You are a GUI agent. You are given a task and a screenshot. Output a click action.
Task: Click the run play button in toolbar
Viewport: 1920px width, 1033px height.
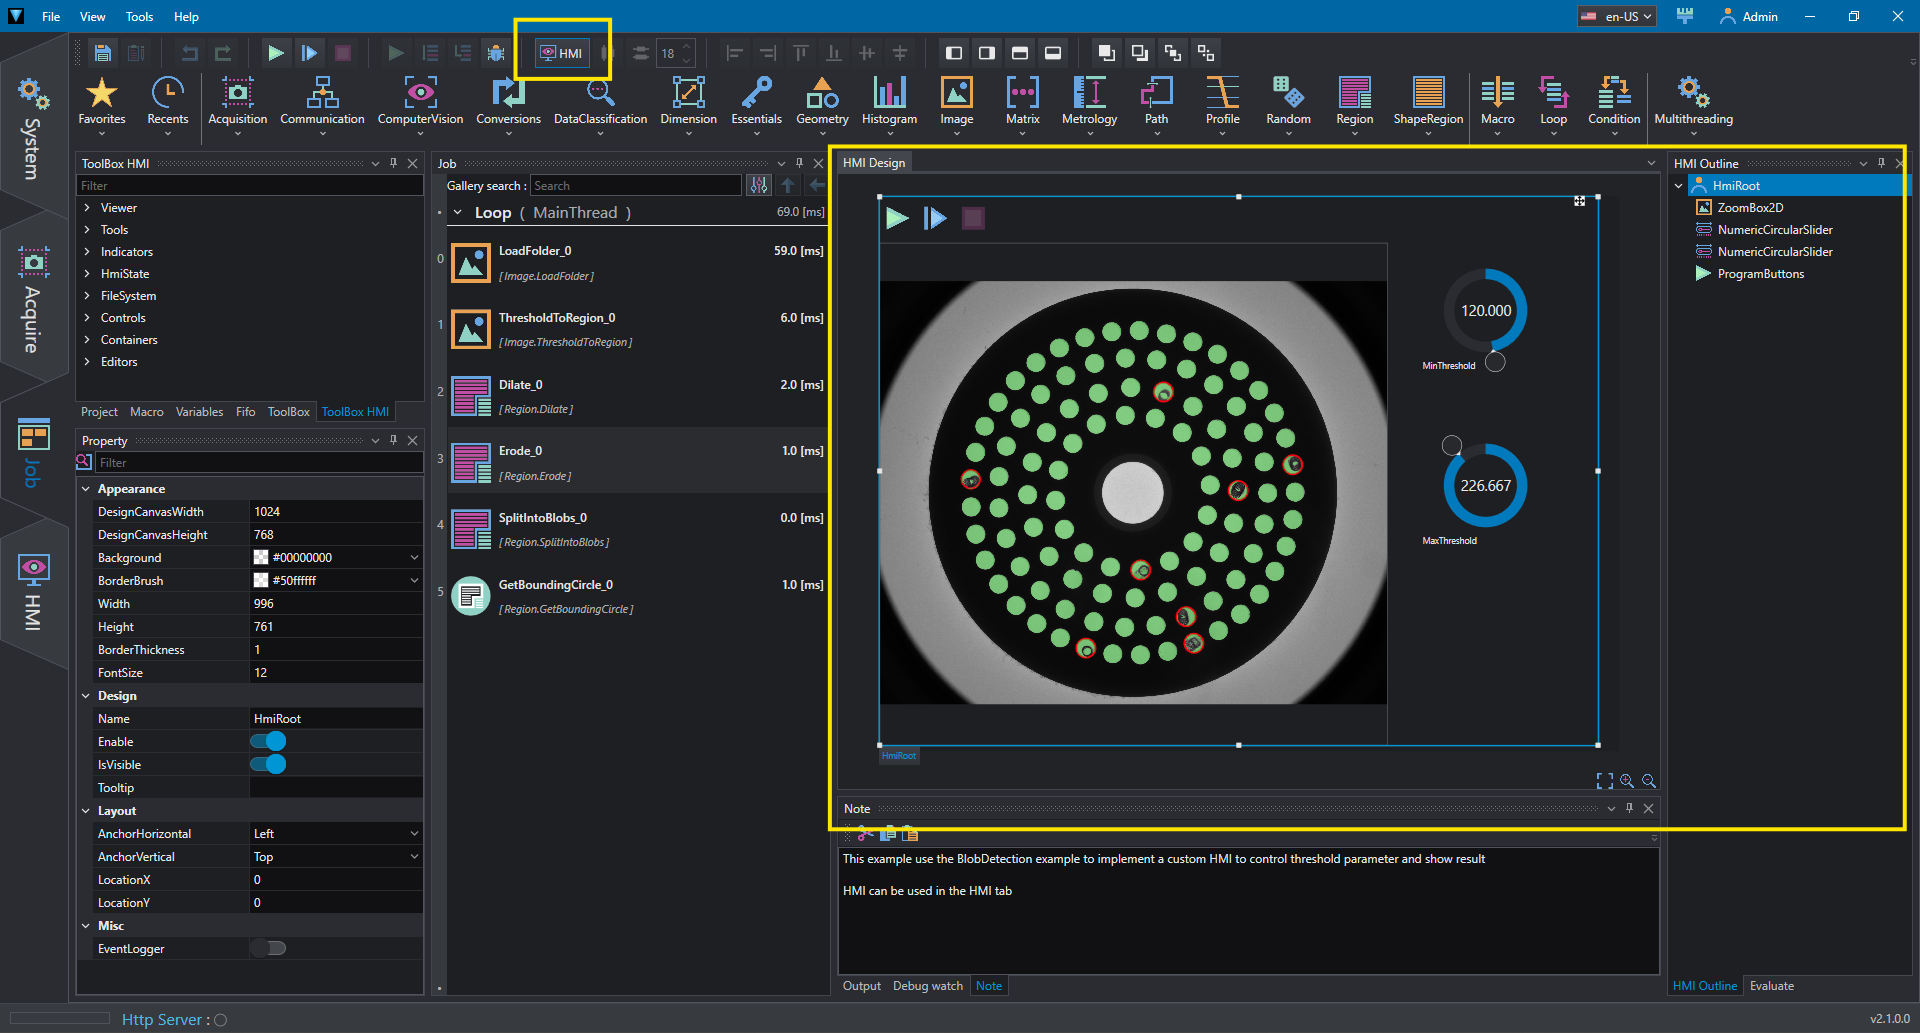click(x=275, y=53)
